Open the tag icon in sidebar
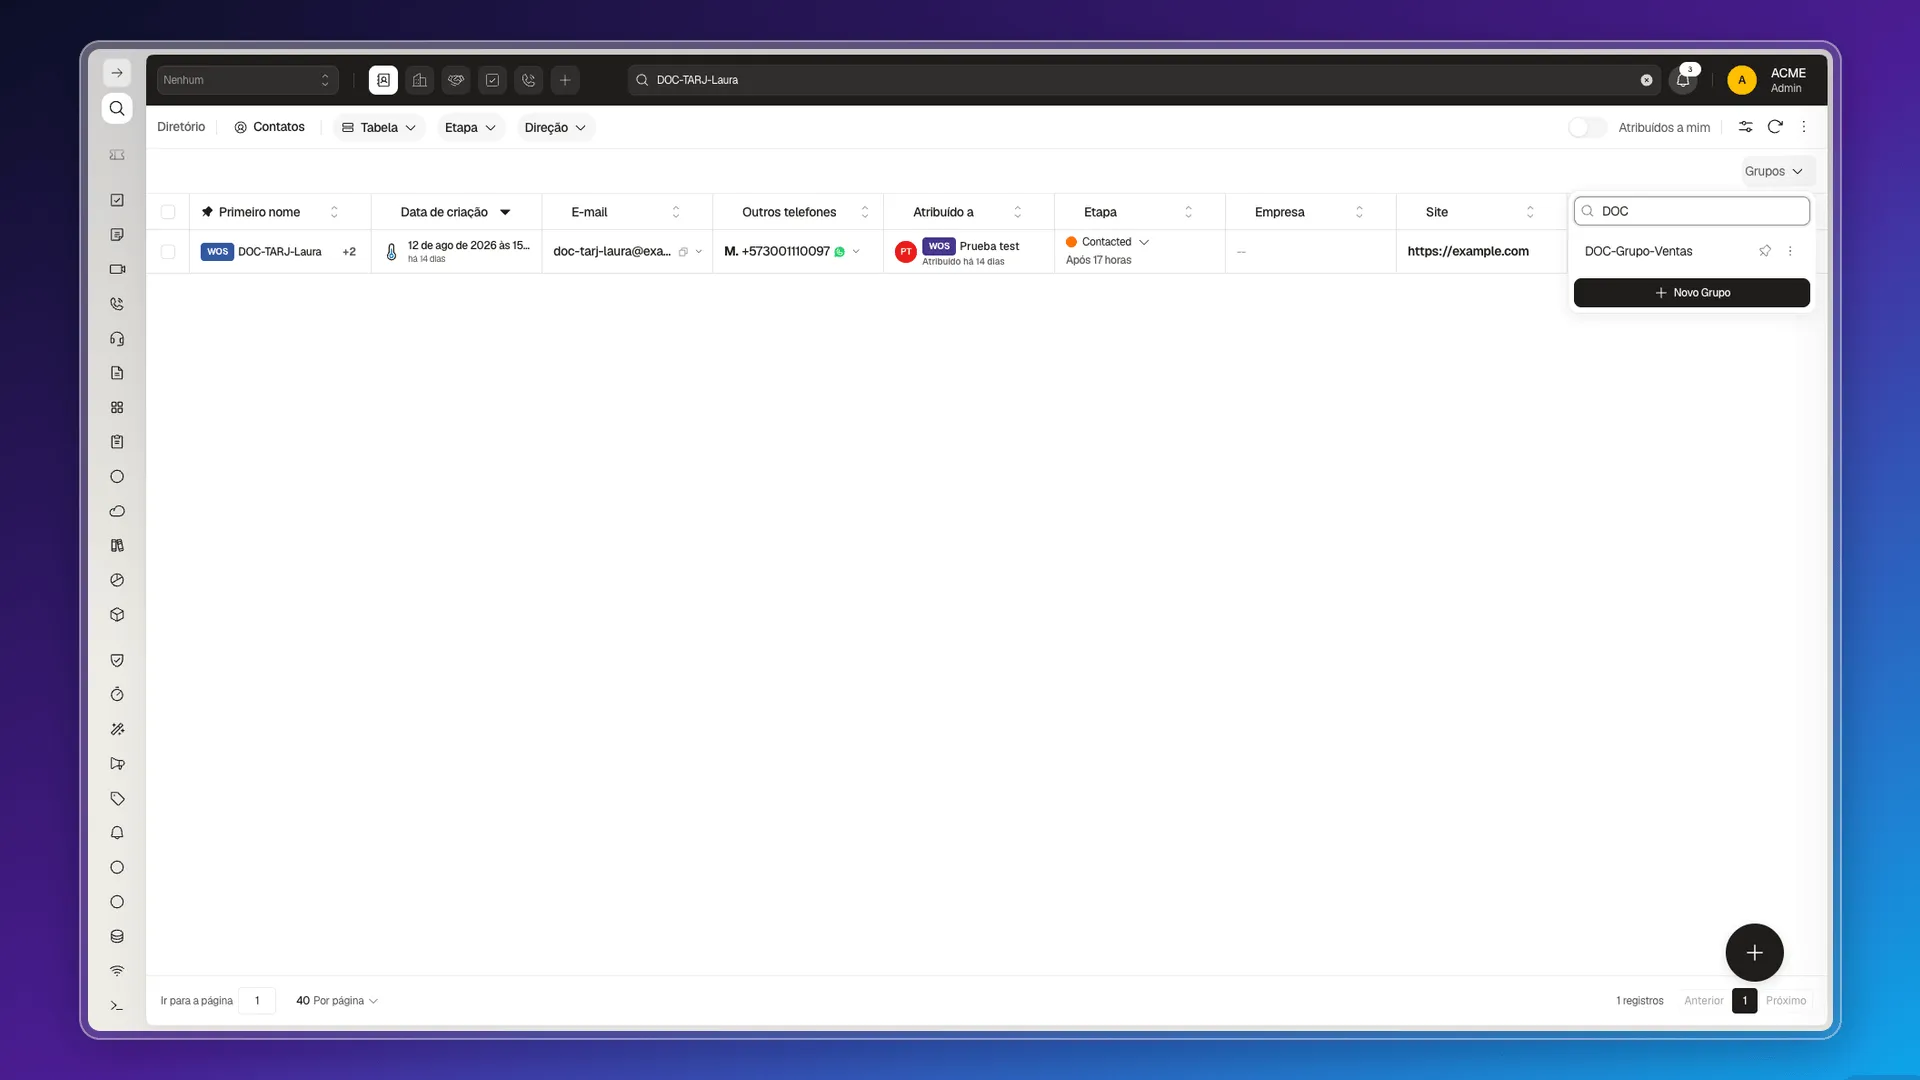 click(x=117, y=798)
